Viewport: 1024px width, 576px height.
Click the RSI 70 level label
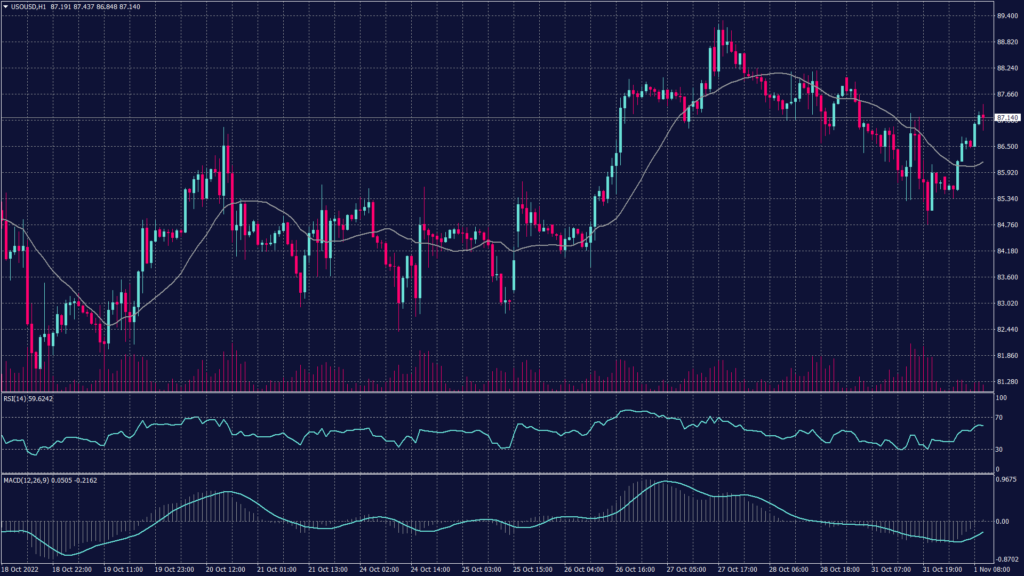[1000, 417]
